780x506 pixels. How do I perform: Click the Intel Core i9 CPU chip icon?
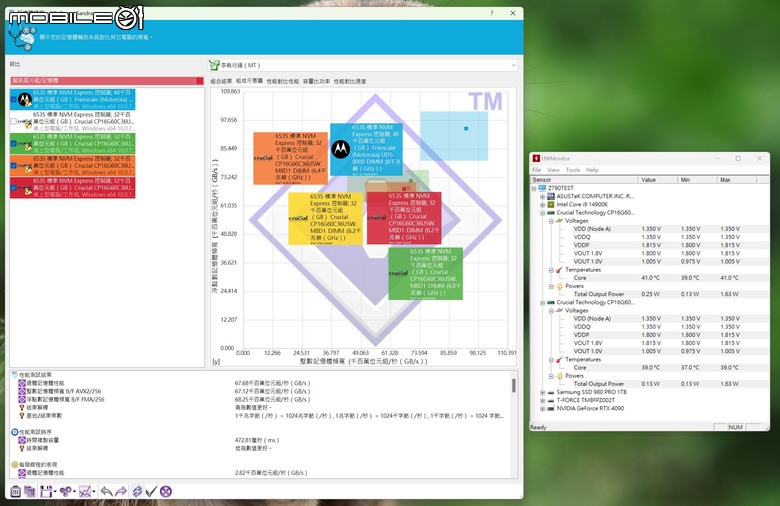pos(551,204)
